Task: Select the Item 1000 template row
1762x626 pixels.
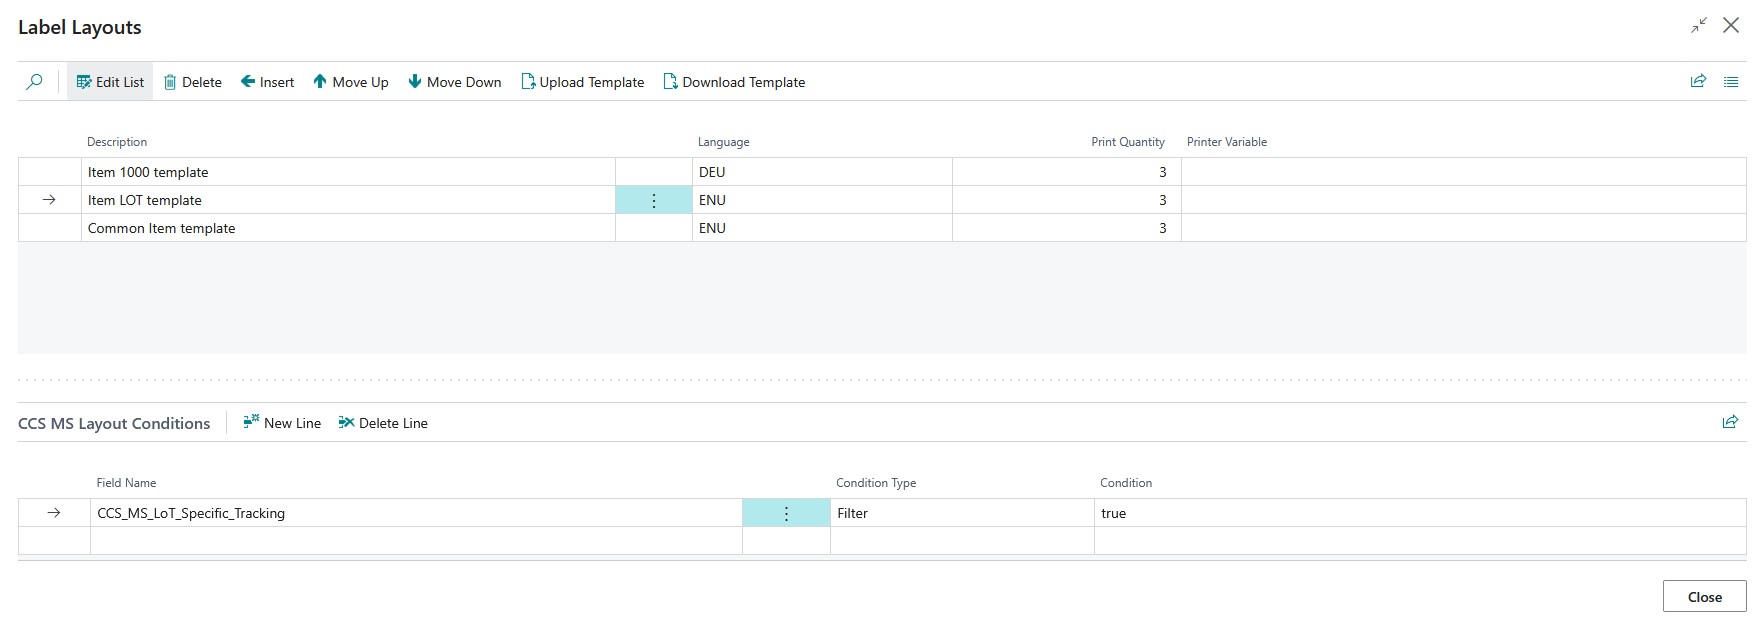Action: [148, 172]
